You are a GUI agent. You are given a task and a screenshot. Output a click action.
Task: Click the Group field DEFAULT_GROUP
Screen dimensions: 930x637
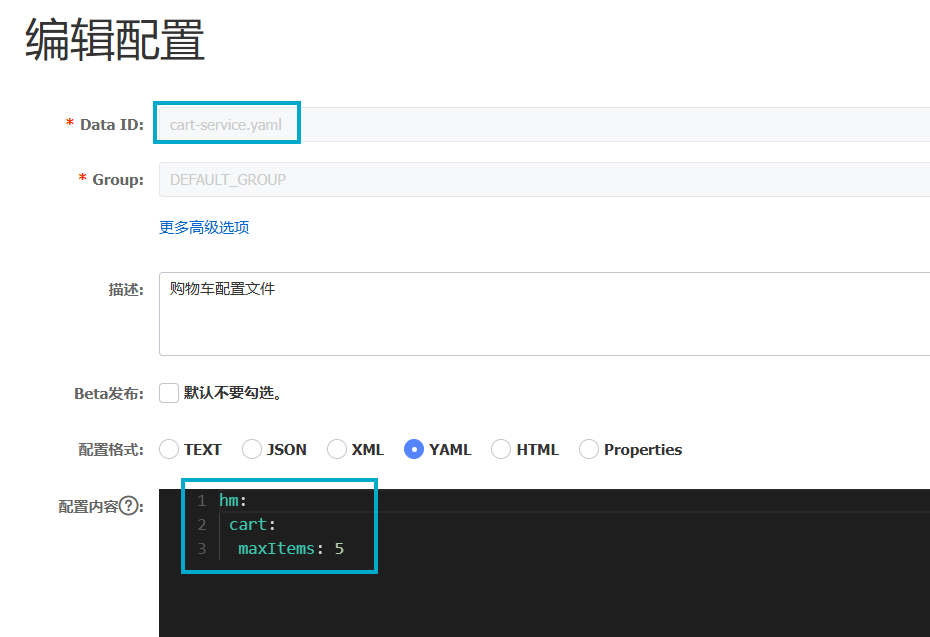(544, 179)
